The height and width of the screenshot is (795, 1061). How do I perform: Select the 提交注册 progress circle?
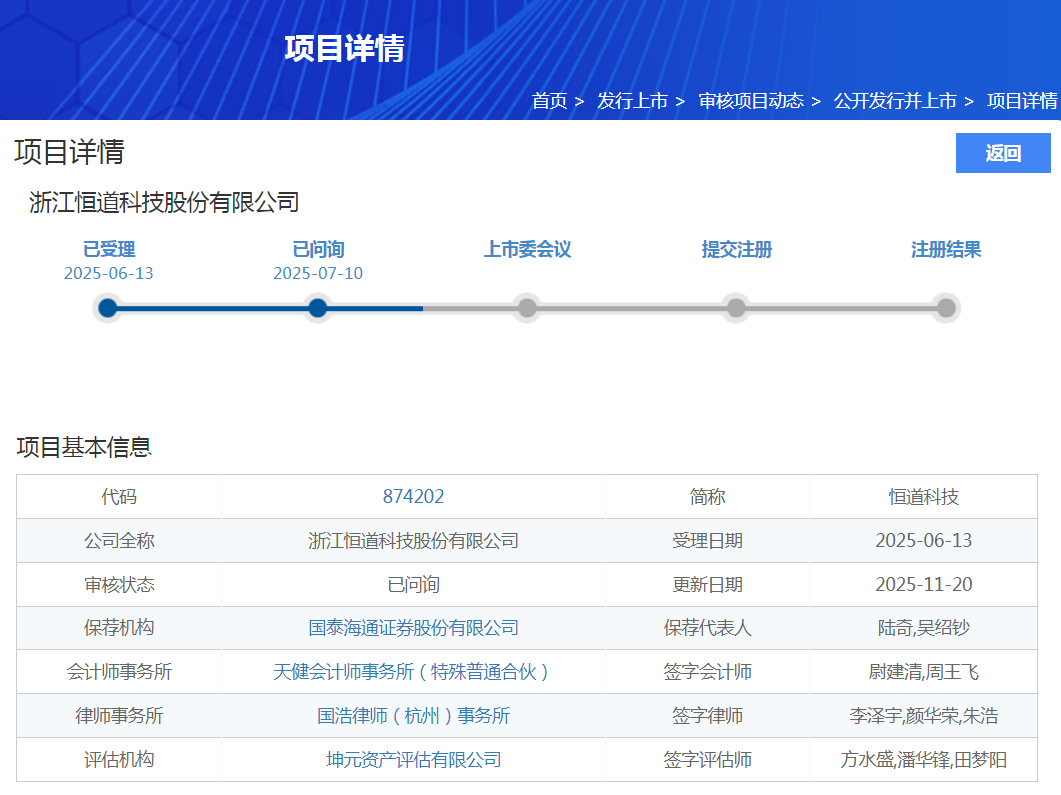(x=736, y=308)
